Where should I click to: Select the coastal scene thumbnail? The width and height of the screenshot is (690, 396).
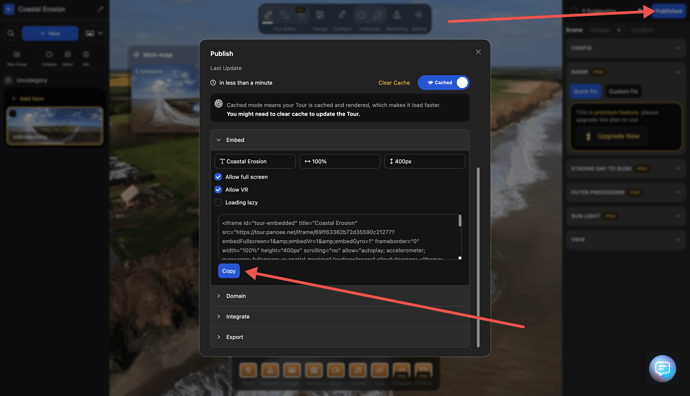pos(55,126)
